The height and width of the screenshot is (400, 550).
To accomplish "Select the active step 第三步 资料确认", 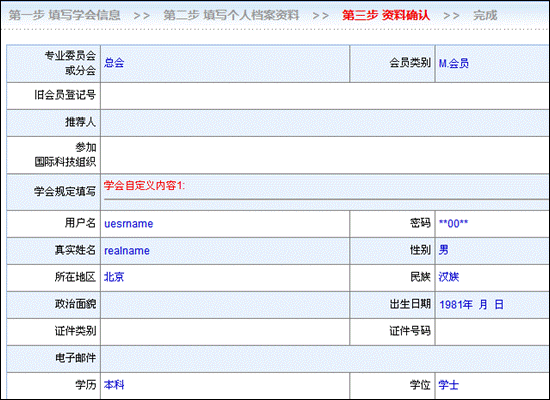I will (386, 15).
